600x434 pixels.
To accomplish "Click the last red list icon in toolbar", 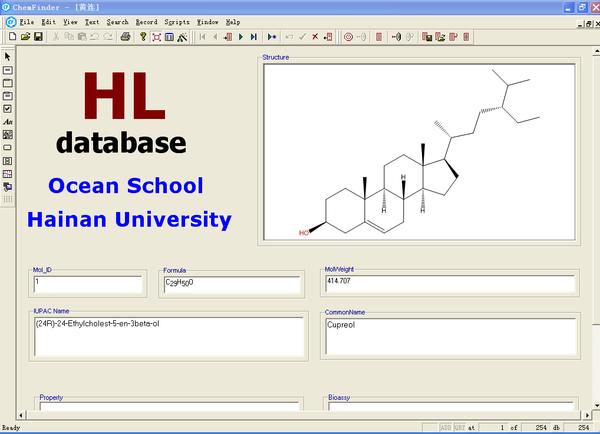I will 466,37.
